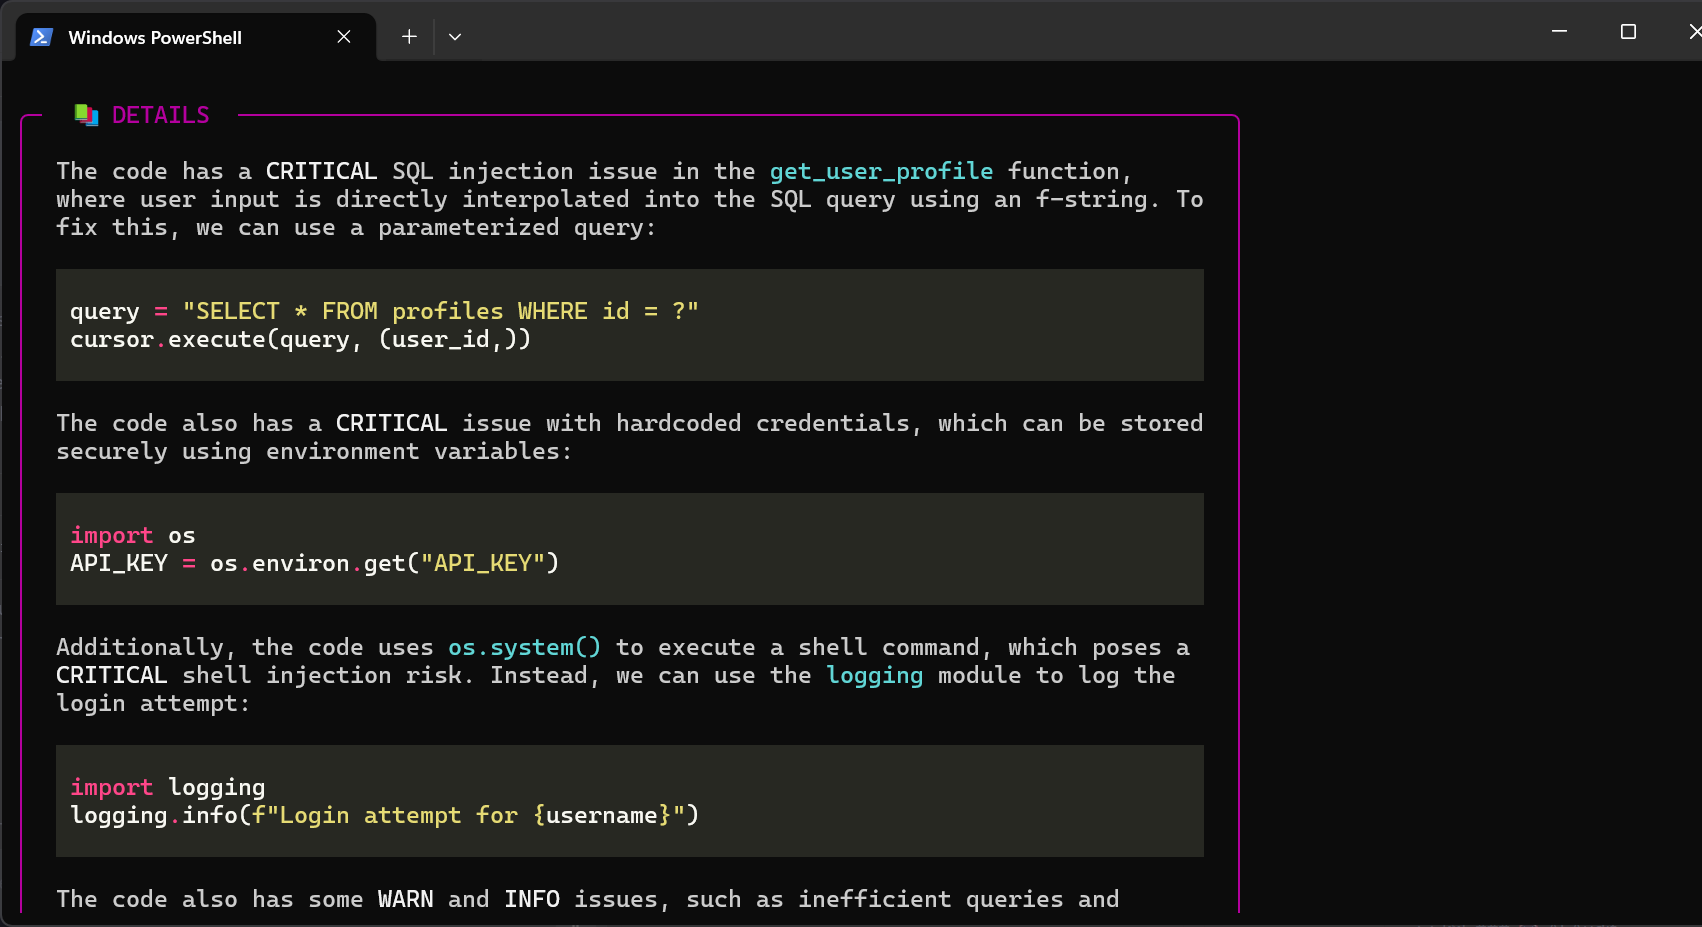The width and height of the screenshot is (1702, 927).
Task: Close the terminal window
Action: (1694, 32)
